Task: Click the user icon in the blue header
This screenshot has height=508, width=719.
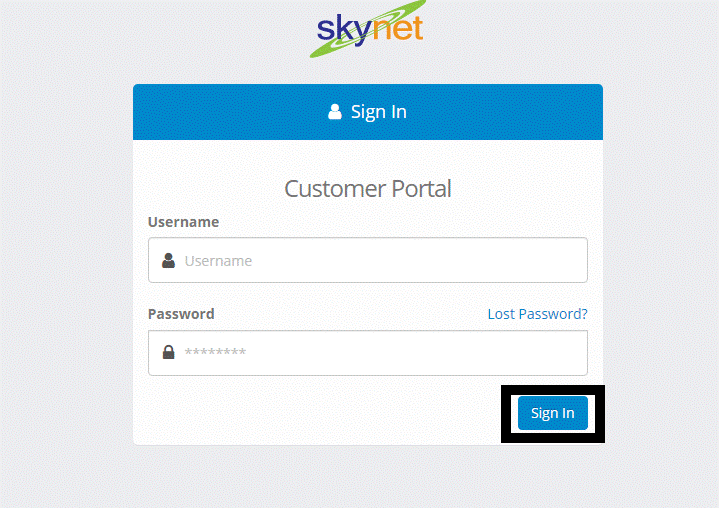Action: coord(335,111)
